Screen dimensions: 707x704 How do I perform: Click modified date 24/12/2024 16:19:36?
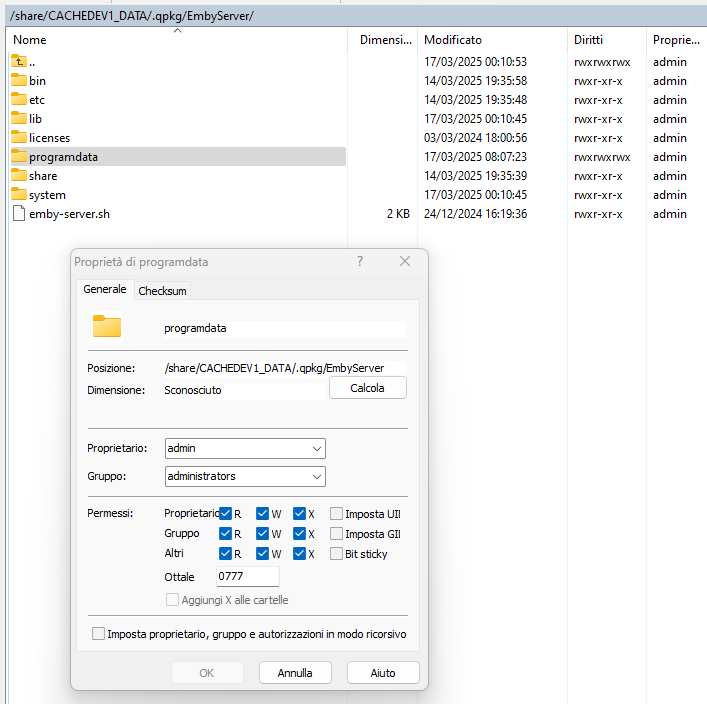[475, 214]
